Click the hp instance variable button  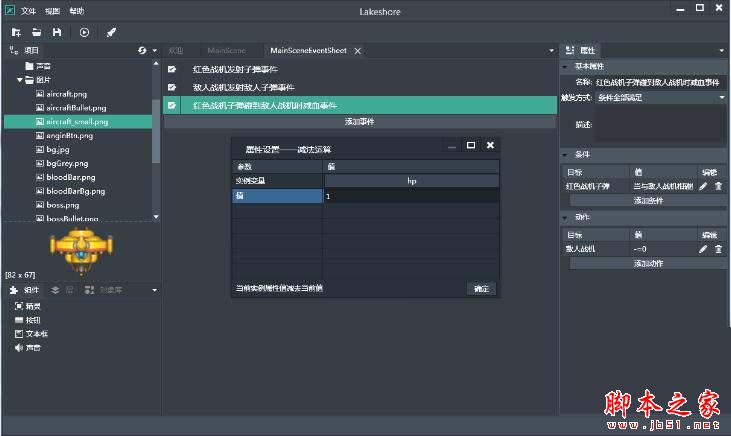[x=412, y=181]
